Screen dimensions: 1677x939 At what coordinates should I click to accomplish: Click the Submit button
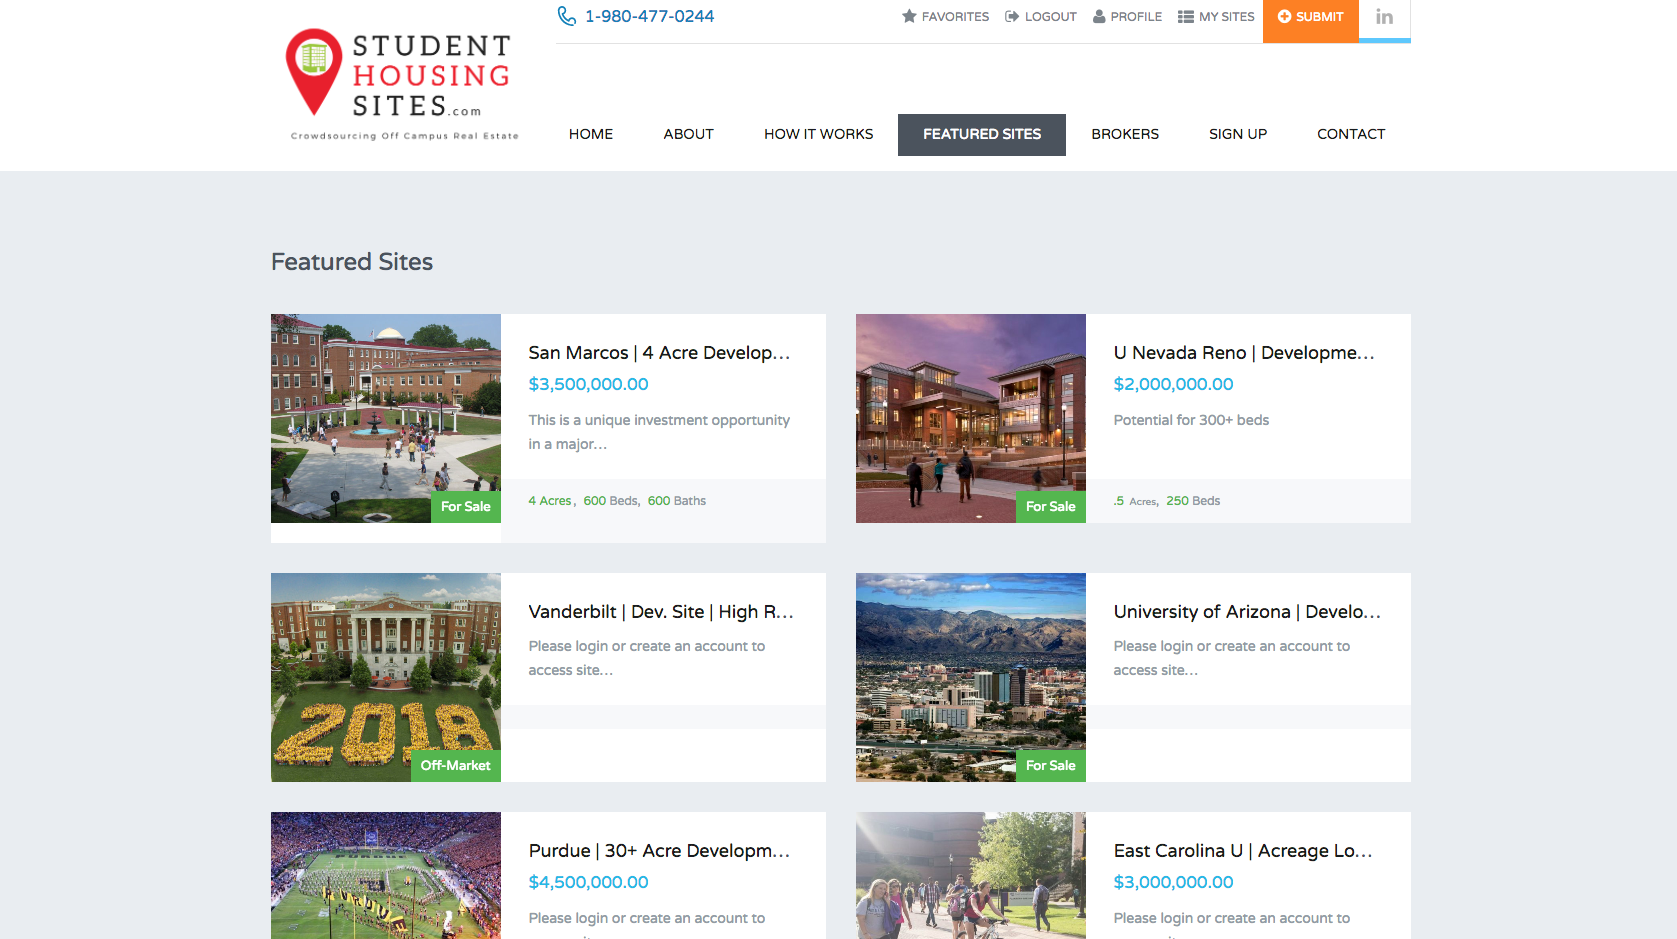(x=1310, y=21)
